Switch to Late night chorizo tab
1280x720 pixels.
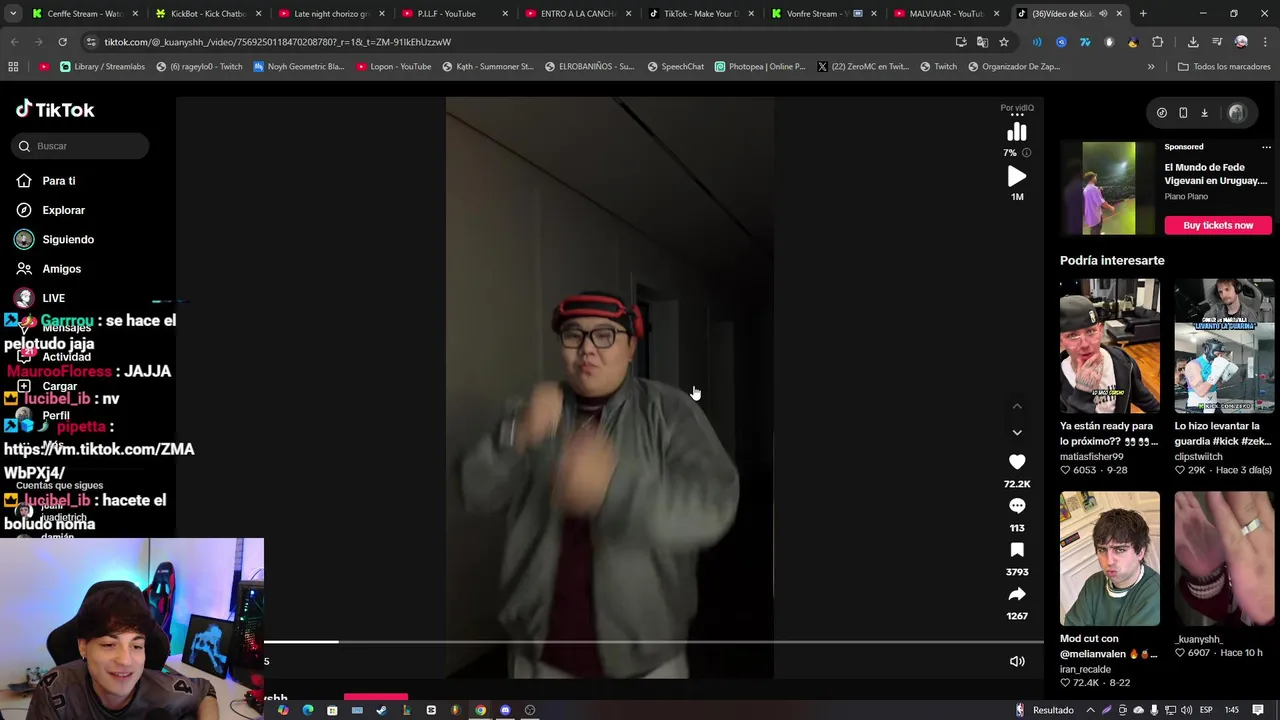click(331, 14)
